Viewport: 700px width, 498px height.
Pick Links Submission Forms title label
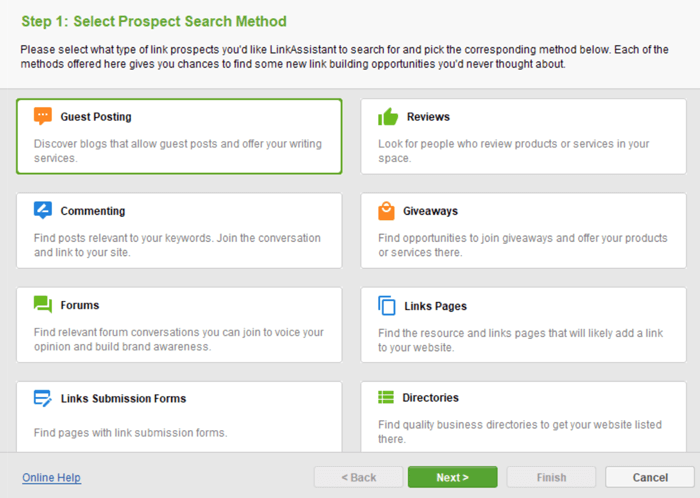pyautogui.click(x=123, y=398)
